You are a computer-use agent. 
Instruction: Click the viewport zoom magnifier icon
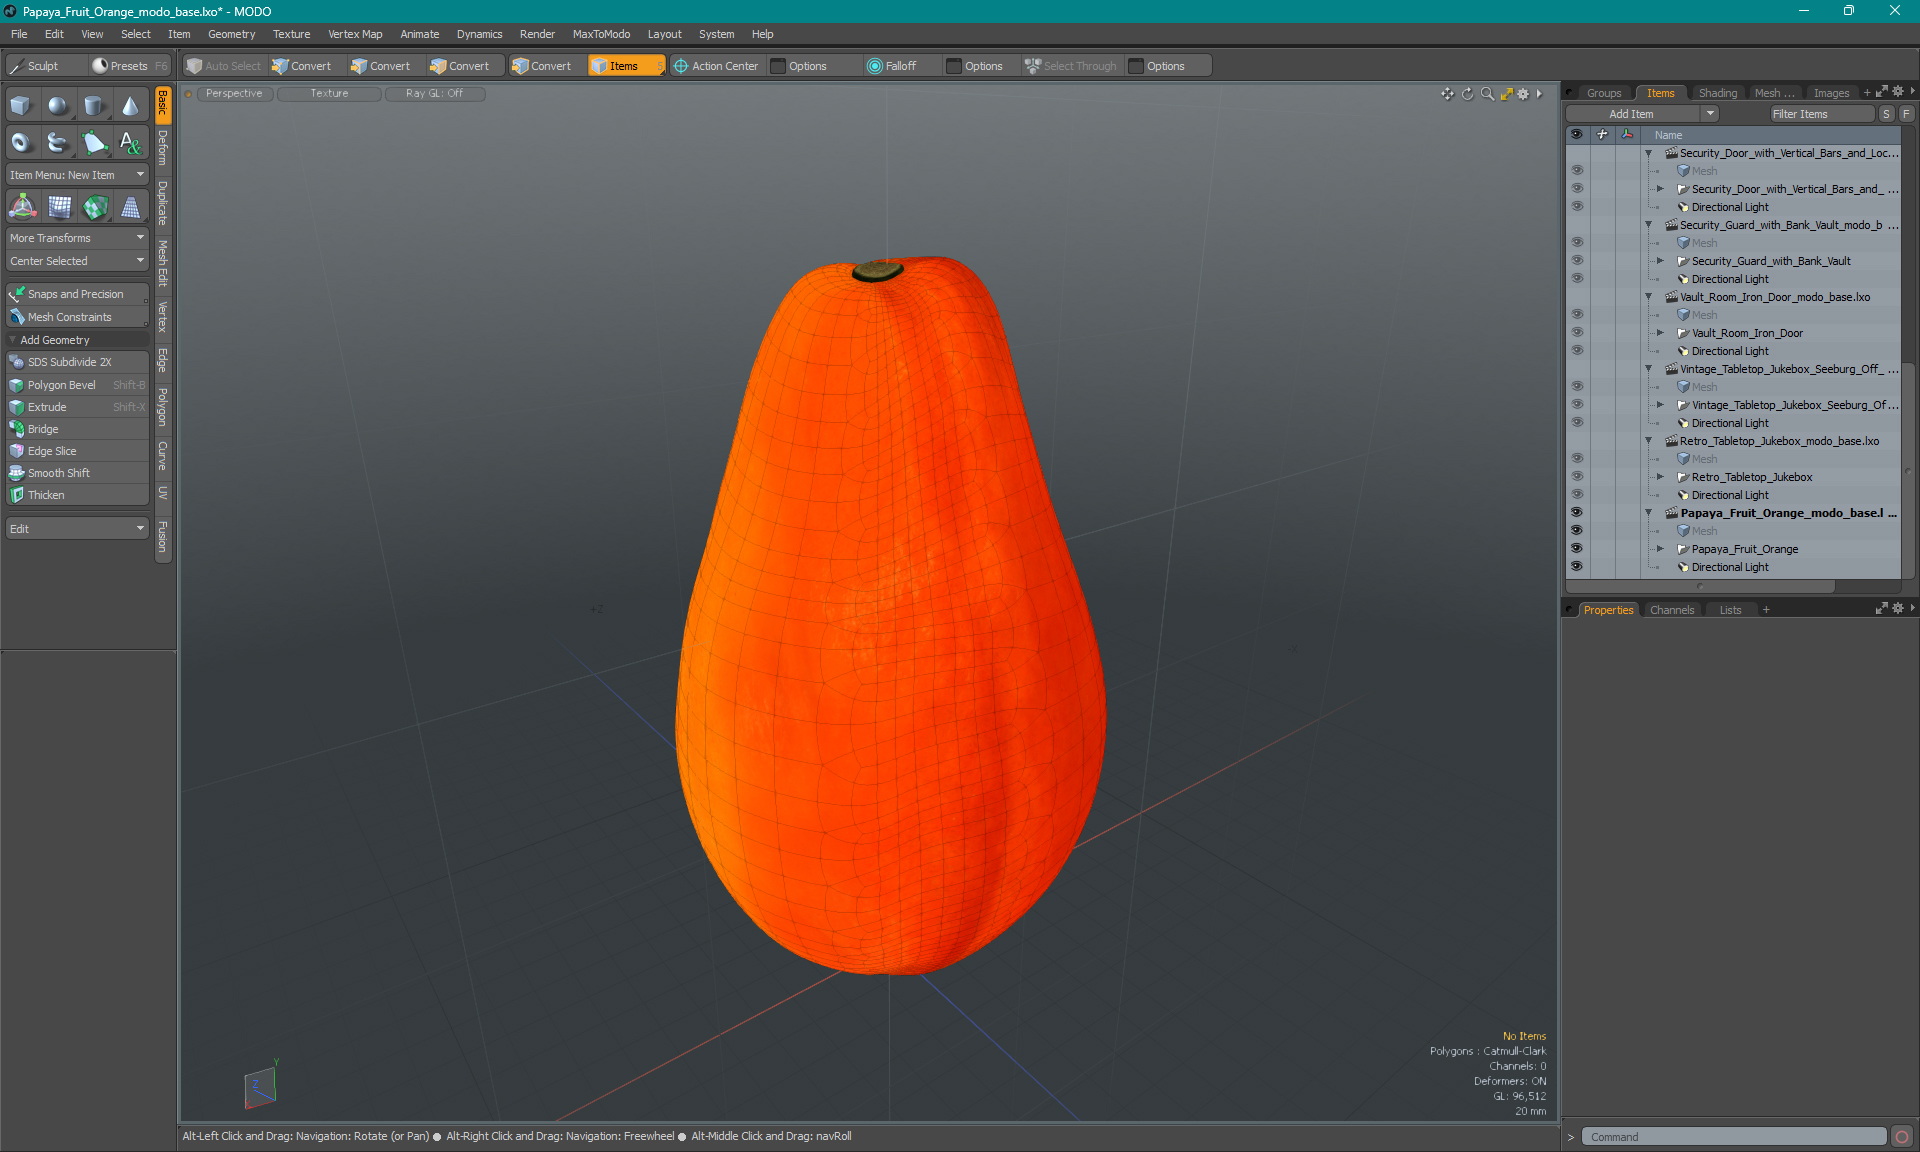(1487, 94)
